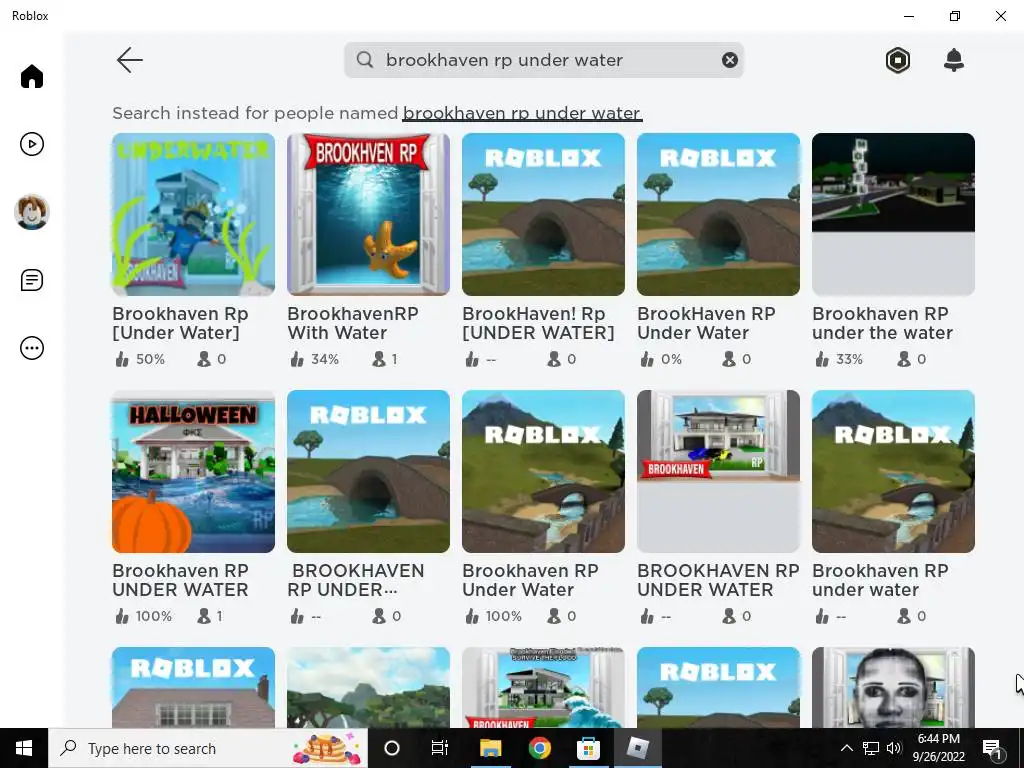Open the Chat messages icon in sidebar

(31, 280)
